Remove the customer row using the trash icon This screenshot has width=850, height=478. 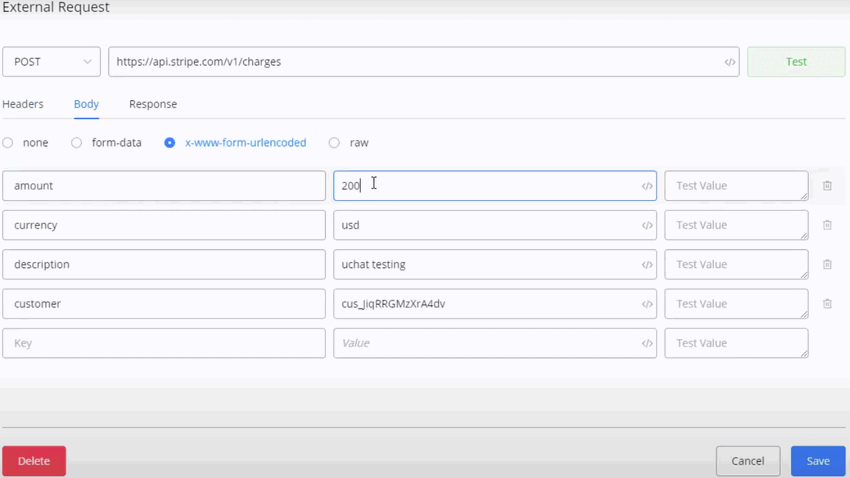[x=827, y=304]
